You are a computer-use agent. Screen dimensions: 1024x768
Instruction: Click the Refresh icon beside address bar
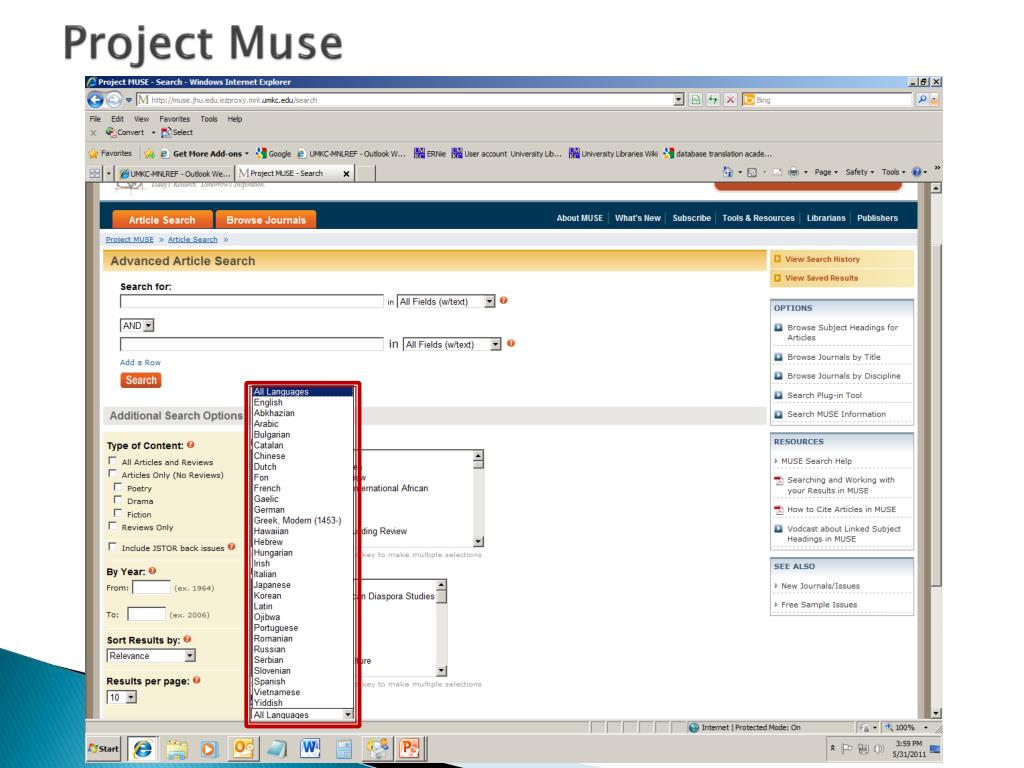[x=713, y=100]
